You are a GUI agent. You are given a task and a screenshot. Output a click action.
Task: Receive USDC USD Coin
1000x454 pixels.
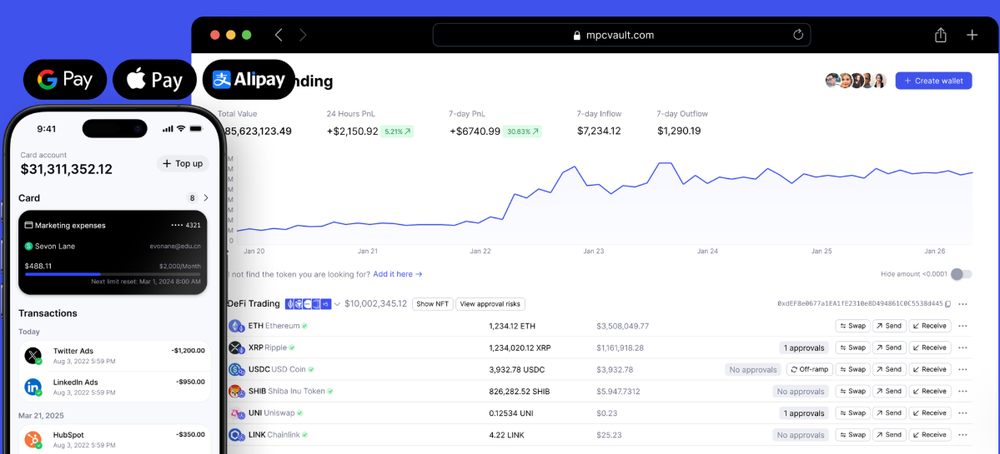coord(930,369)
